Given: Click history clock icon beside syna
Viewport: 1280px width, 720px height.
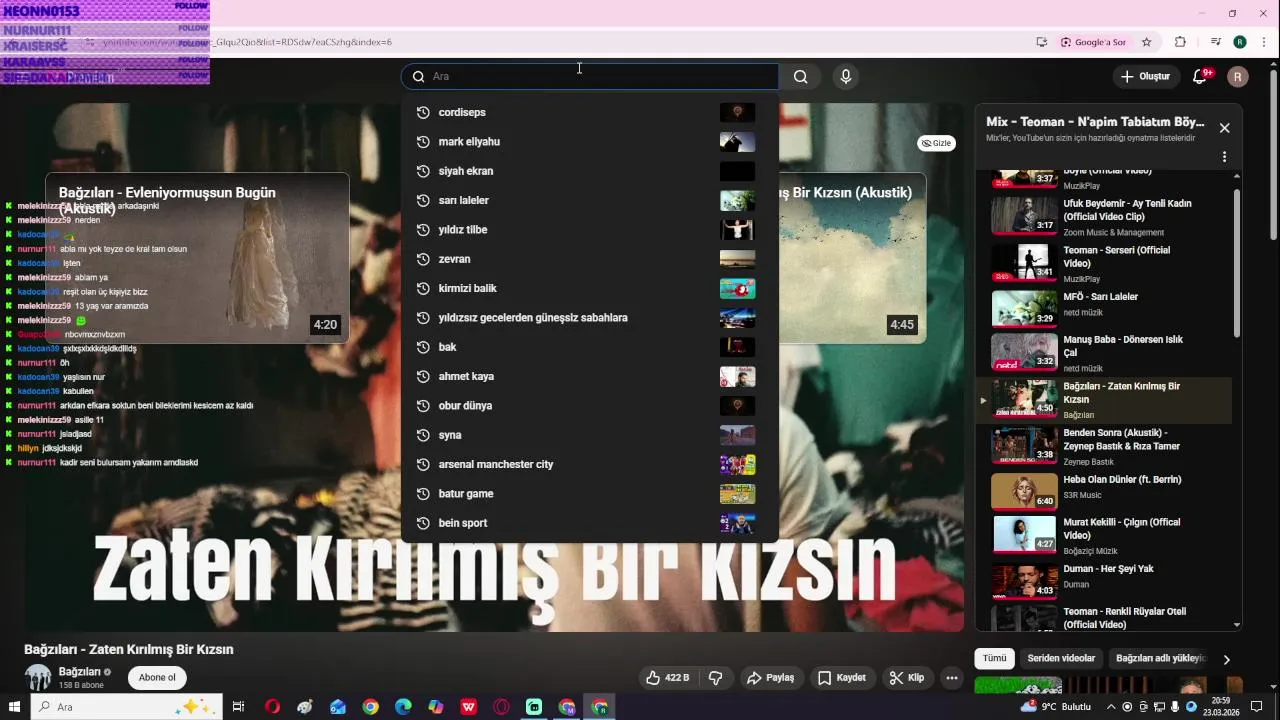Looking at the screenshot, I should 423,435.
